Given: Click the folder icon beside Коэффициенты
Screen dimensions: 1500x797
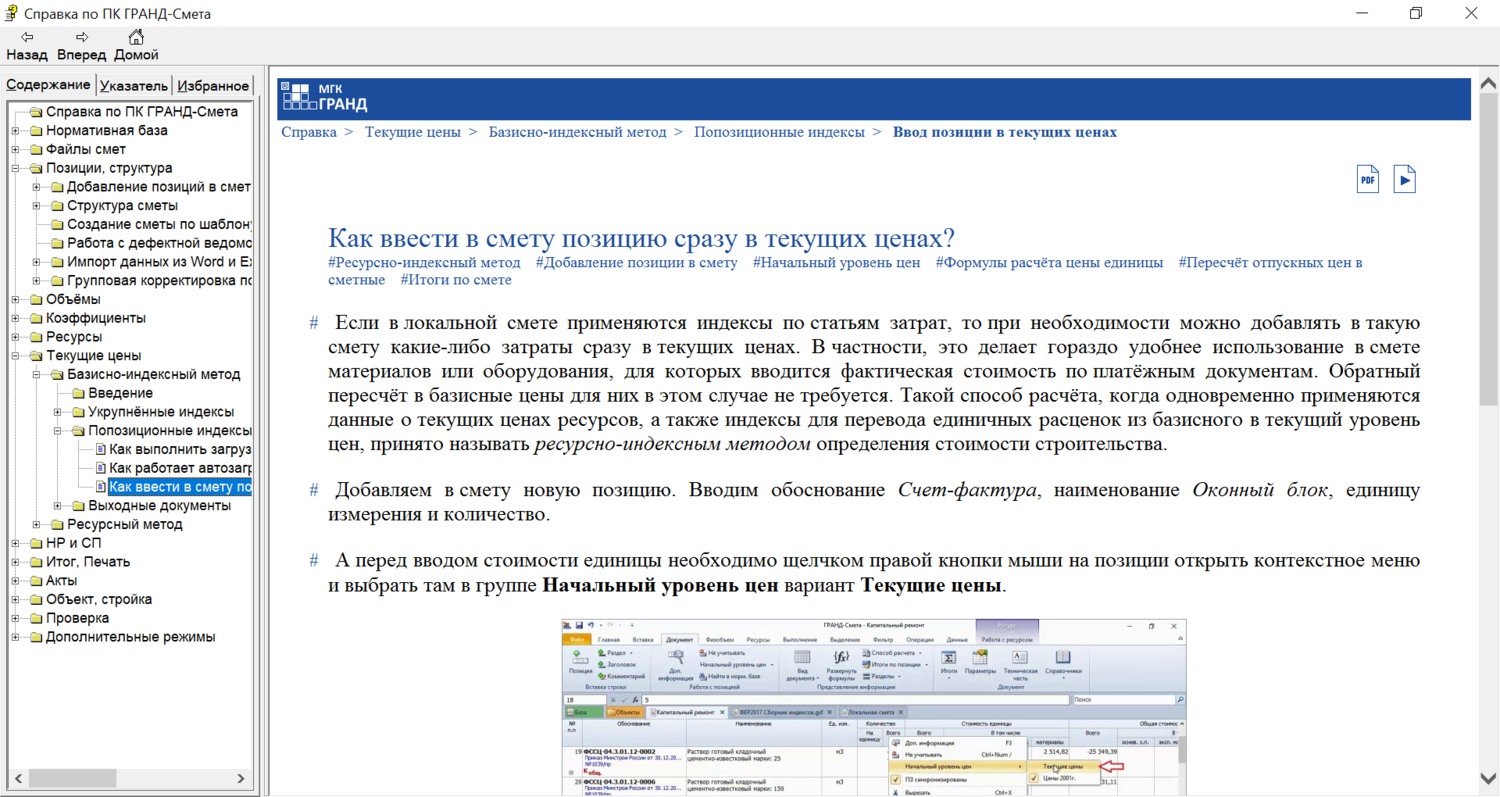Looking at the screenshot, I should click(x=36, y=319).
